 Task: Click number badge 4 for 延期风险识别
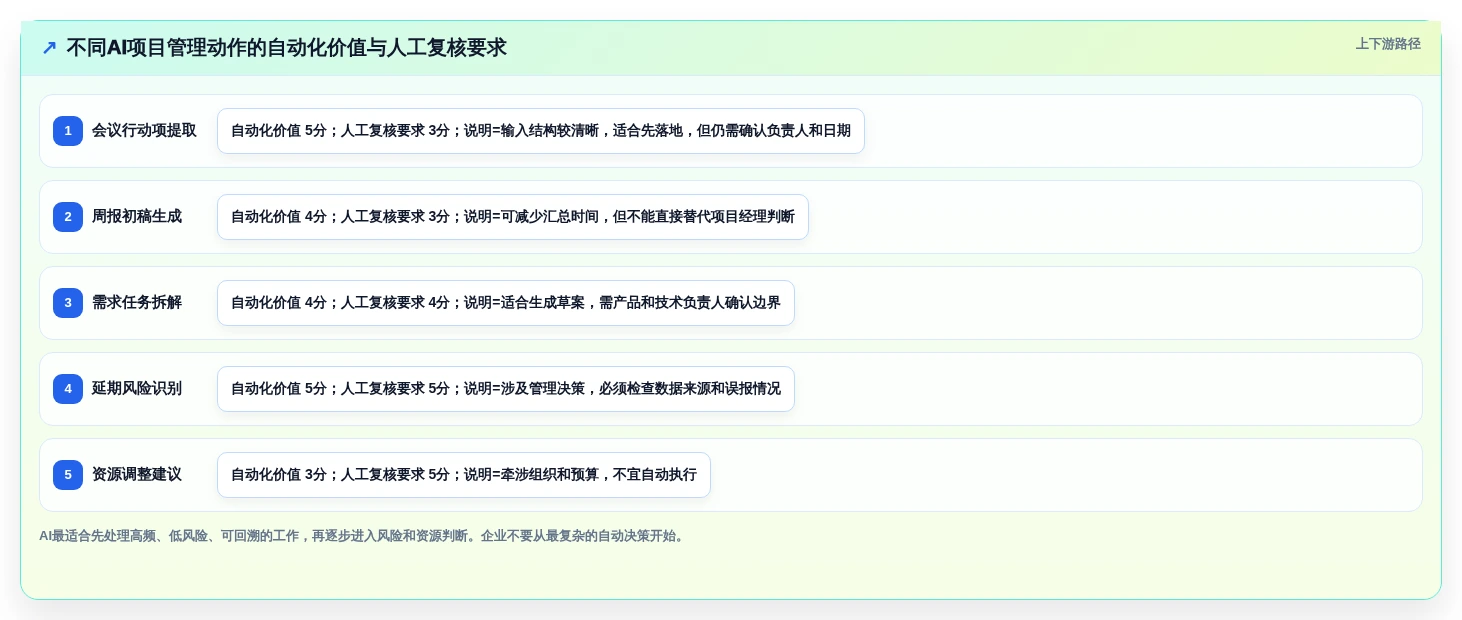(68, 389)
